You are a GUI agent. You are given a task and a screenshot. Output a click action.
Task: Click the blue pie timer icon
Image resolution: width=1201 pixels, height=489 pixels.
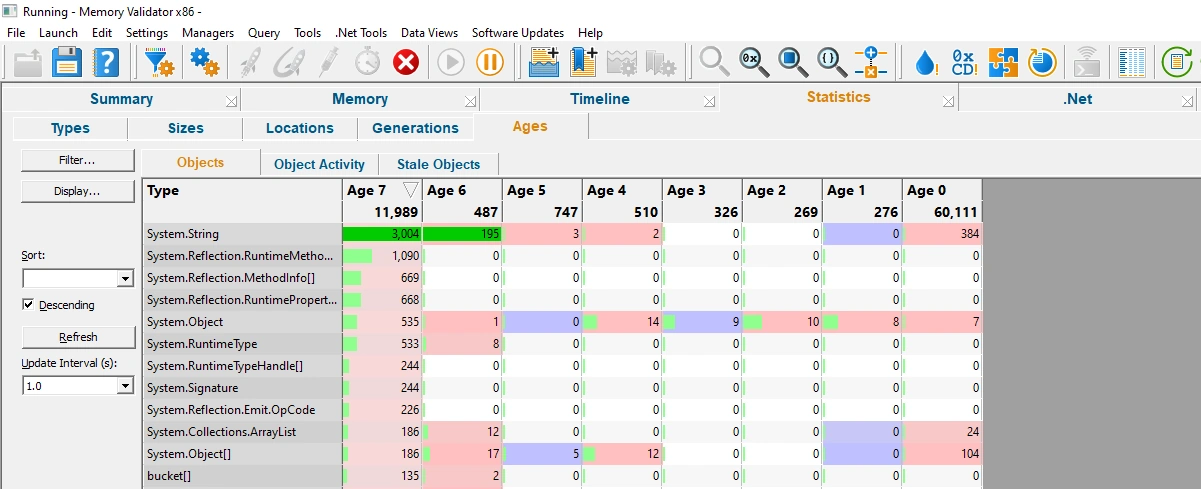[1042, 63]
